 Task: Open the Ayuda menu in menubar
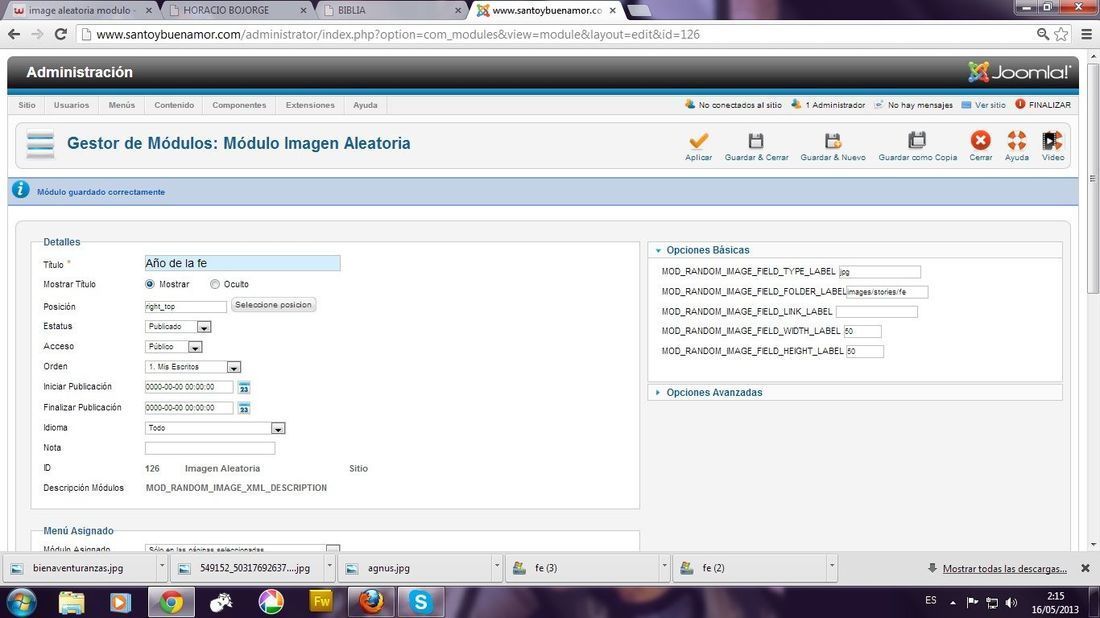pyautogui.click(x=365, y=105)
